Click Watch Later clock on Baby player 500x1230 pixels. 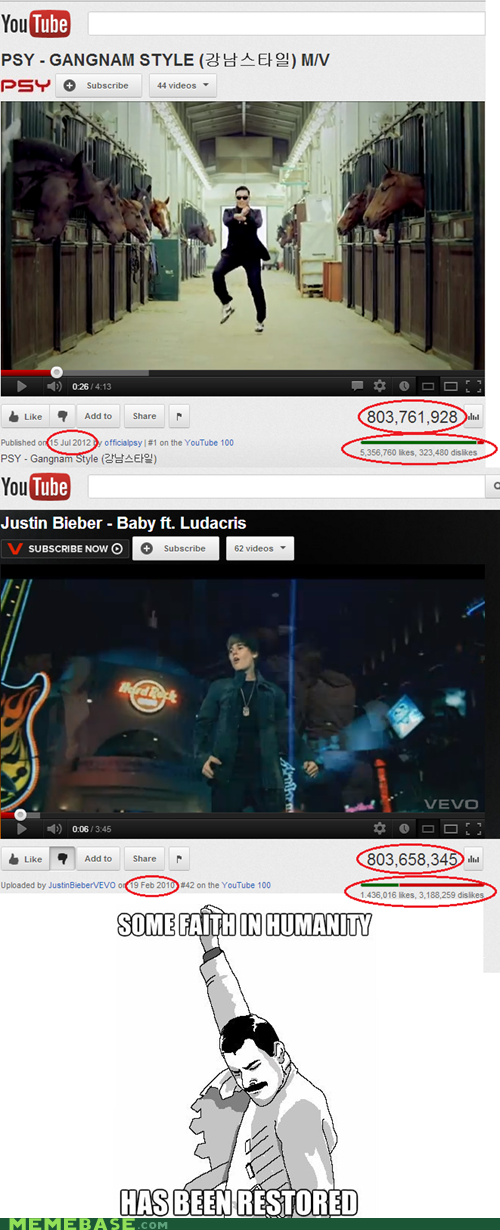403,828
